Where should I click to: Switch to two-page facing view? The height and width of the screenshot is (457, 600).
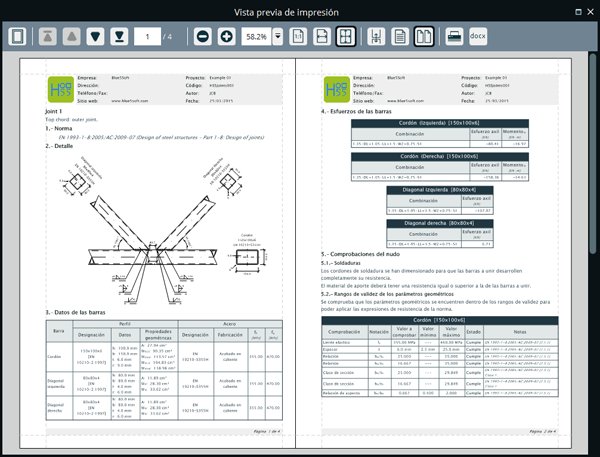point(424,36)
